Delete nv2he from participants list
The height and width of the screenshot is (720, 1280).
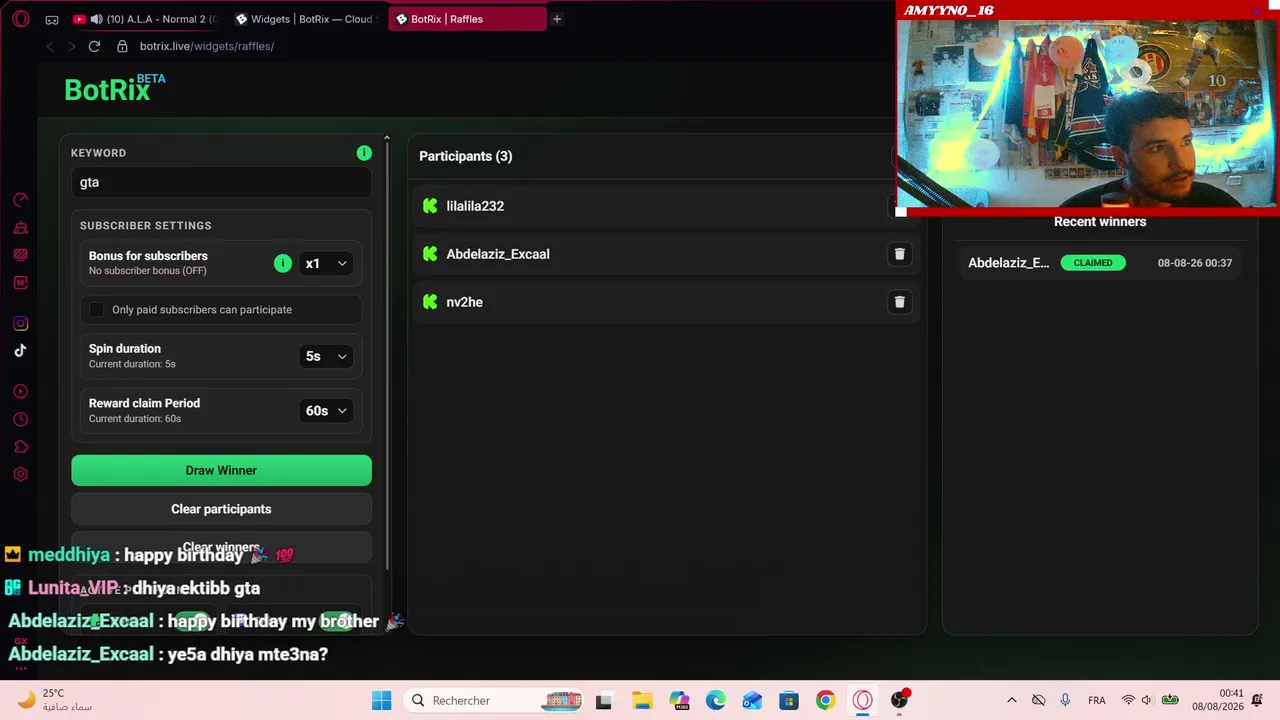coord(899,302)
